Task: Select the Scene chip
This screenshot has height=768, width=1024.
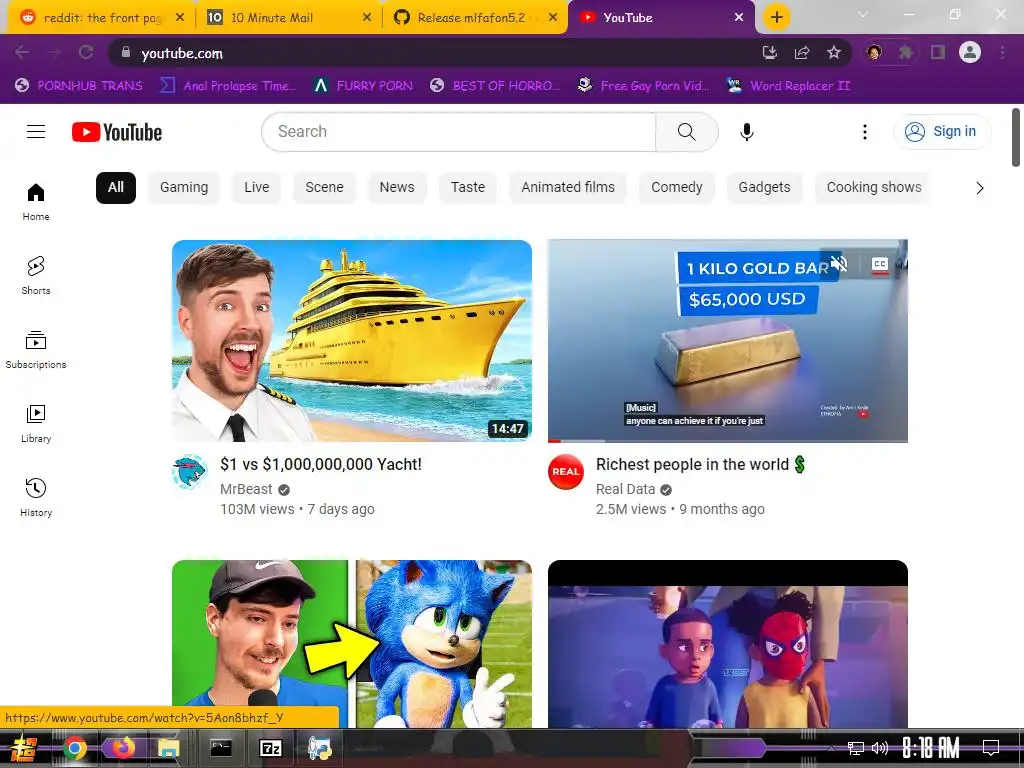Action: (x=325, y=188)
